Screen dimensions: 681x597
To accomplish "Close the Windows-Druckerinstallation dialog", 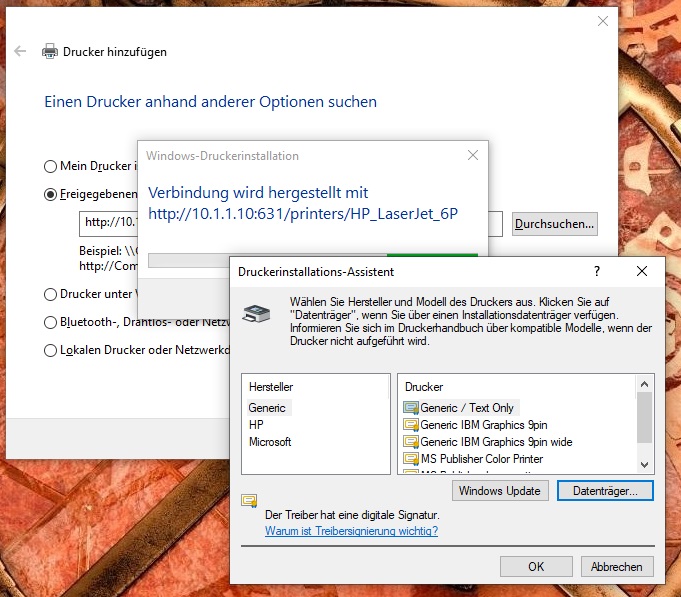I will [473, 155].
